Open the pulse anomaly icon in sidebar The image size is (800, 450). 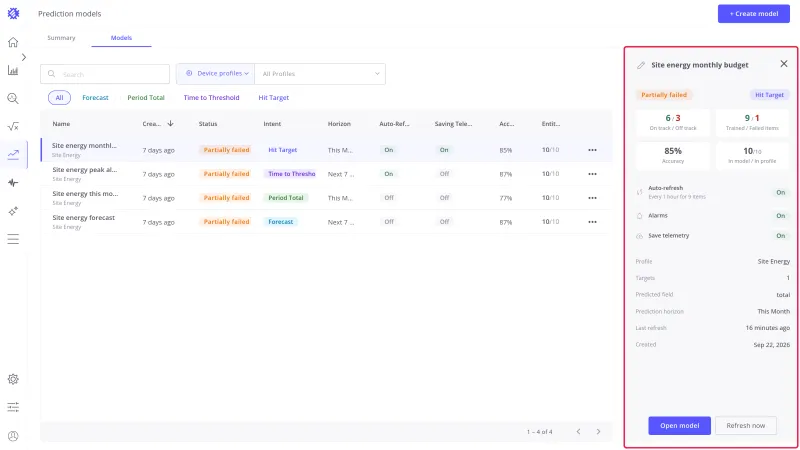(x=13, y=183)
